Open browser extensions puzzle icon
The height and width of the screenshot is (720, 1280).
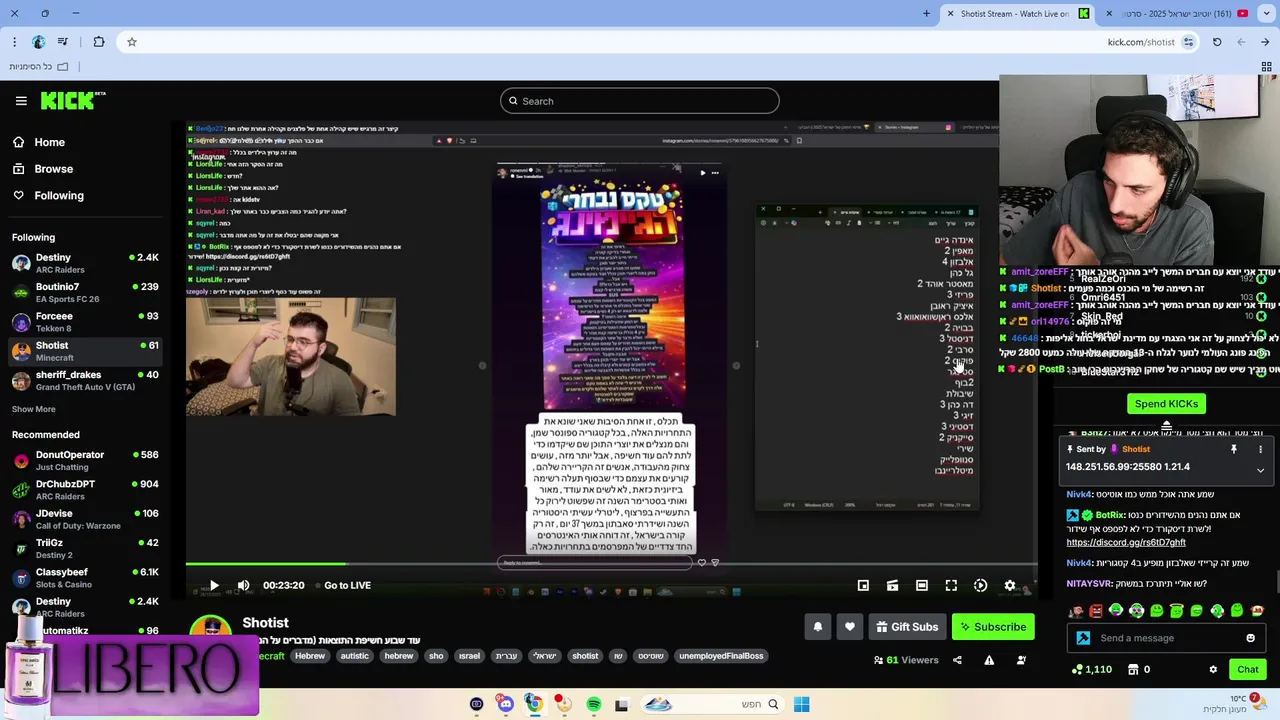pyautogui.click(x=98, y=42)
